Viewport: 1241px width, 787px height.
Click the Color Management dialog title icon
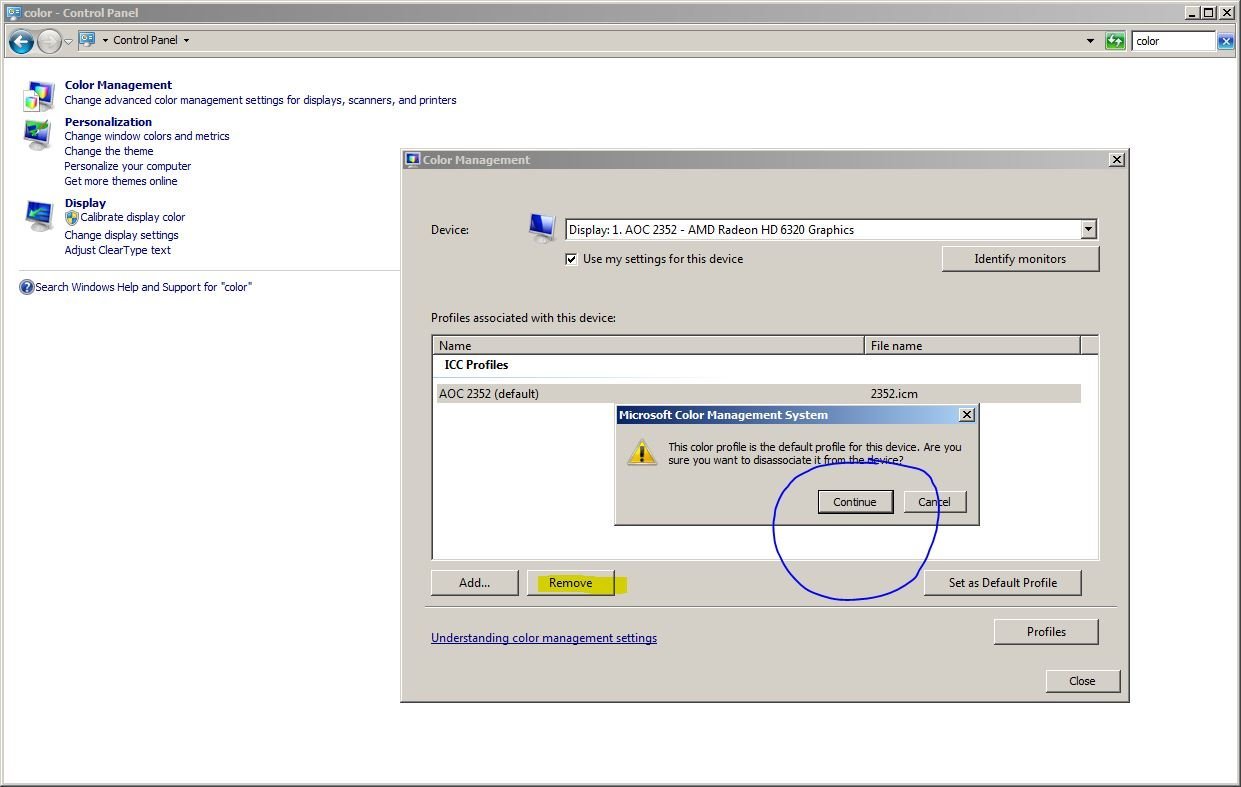[x=412, y=160]
